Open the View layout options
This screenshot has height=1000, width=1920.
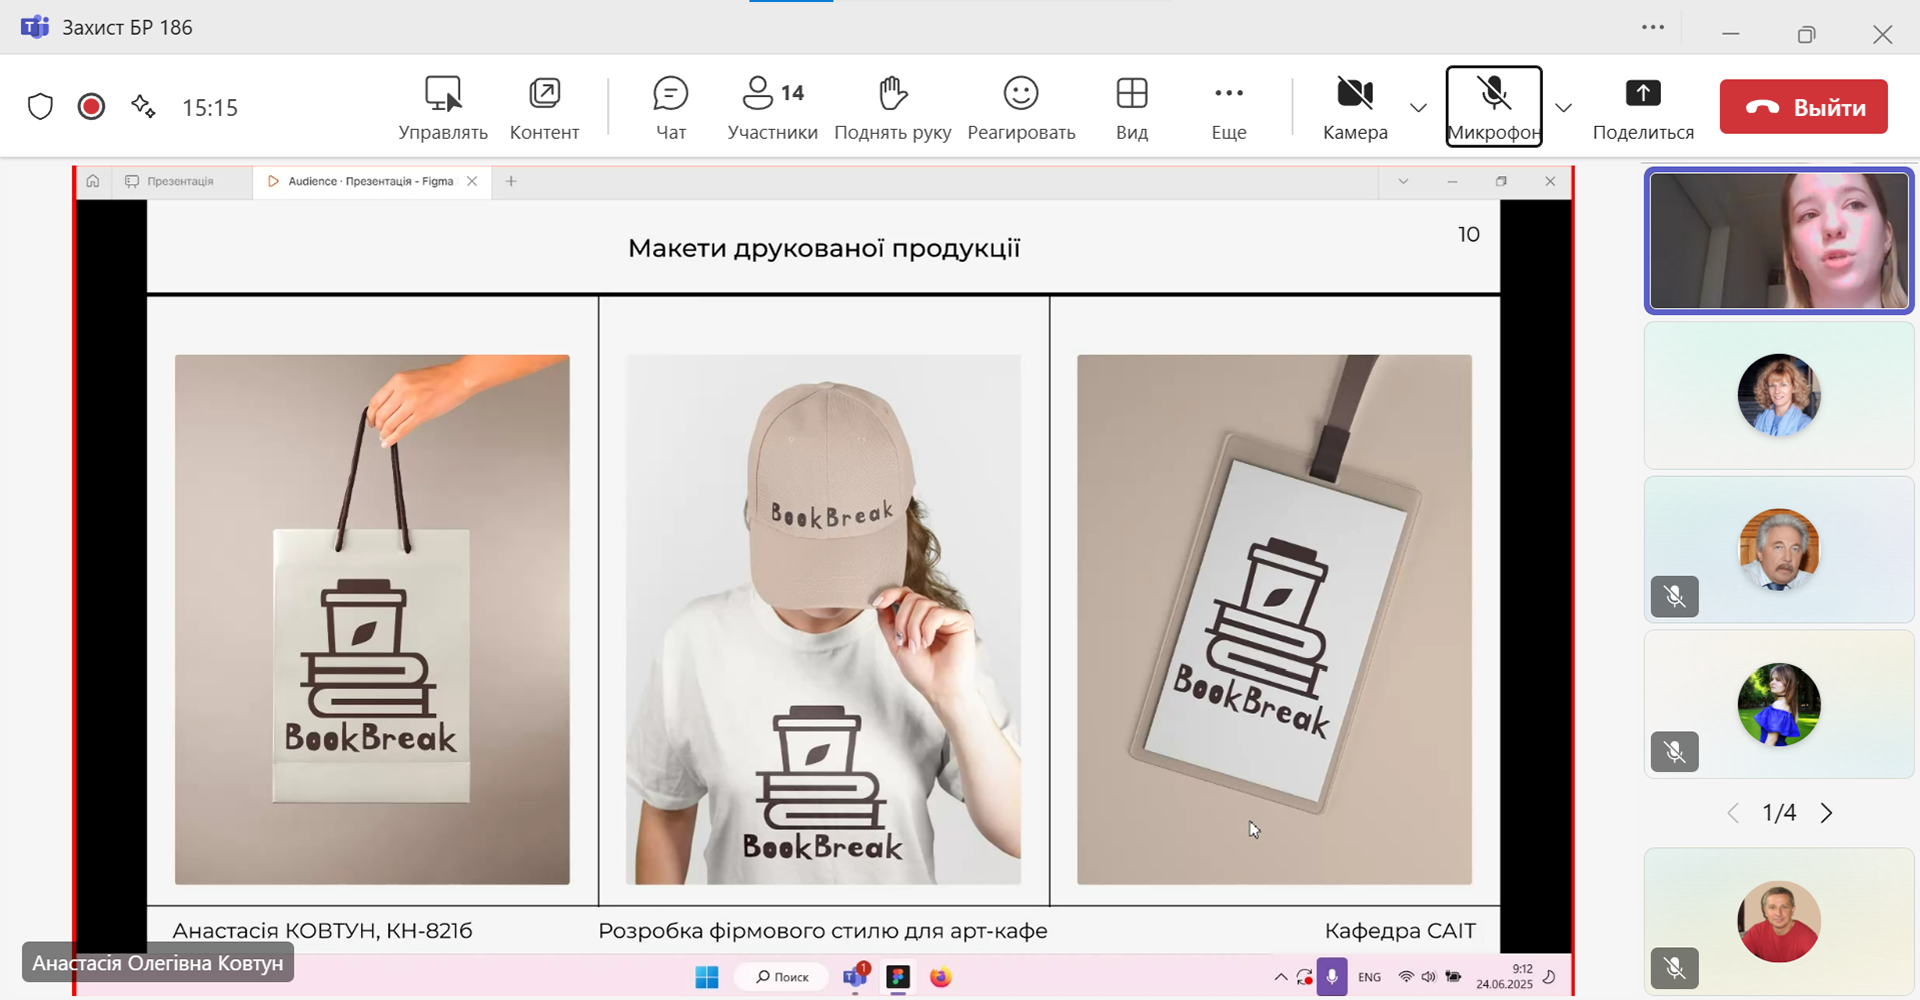point(1131,107)
